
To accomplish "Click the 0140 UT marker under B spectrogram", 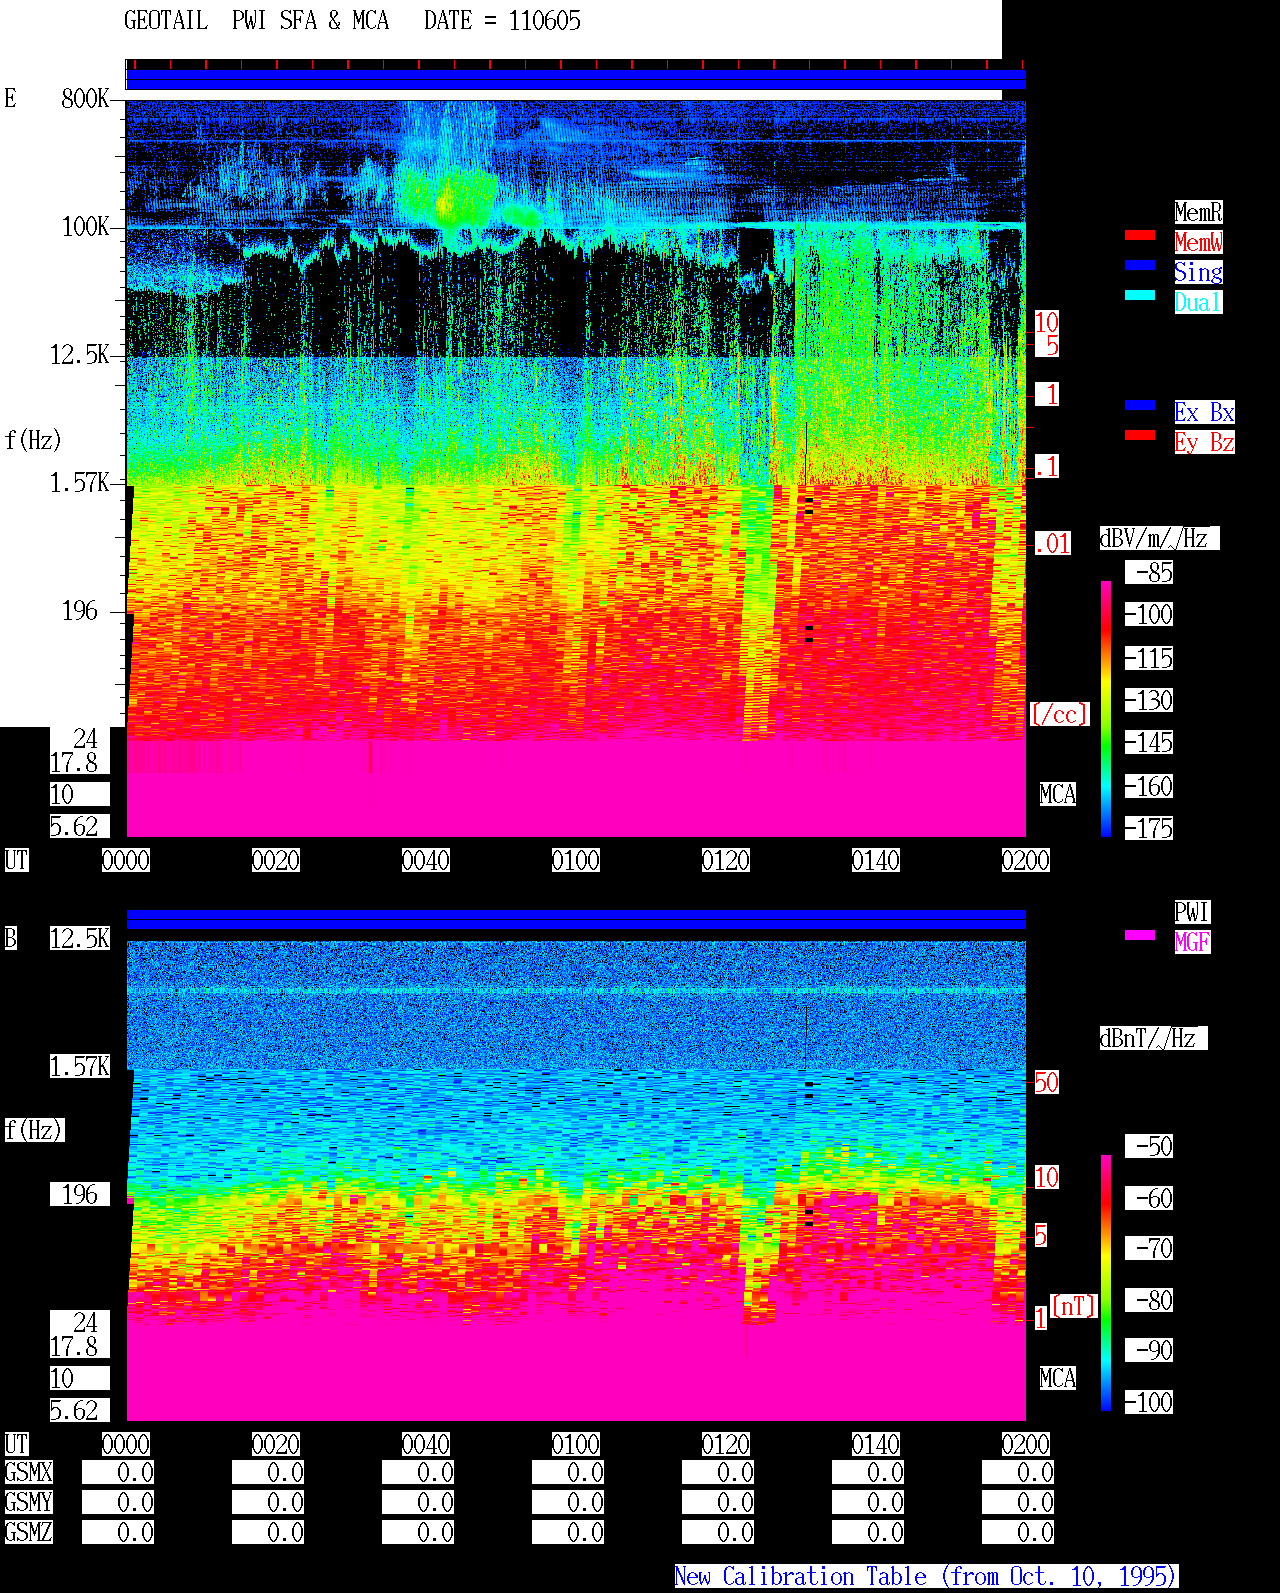I will 876,1444.
